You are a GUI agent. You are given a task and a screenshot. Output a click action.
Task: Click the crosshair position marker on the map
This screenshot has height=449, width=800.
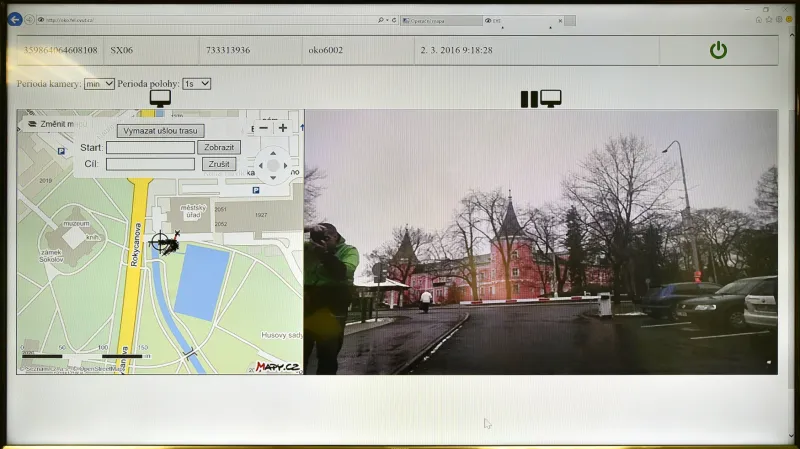click(160, 242)
